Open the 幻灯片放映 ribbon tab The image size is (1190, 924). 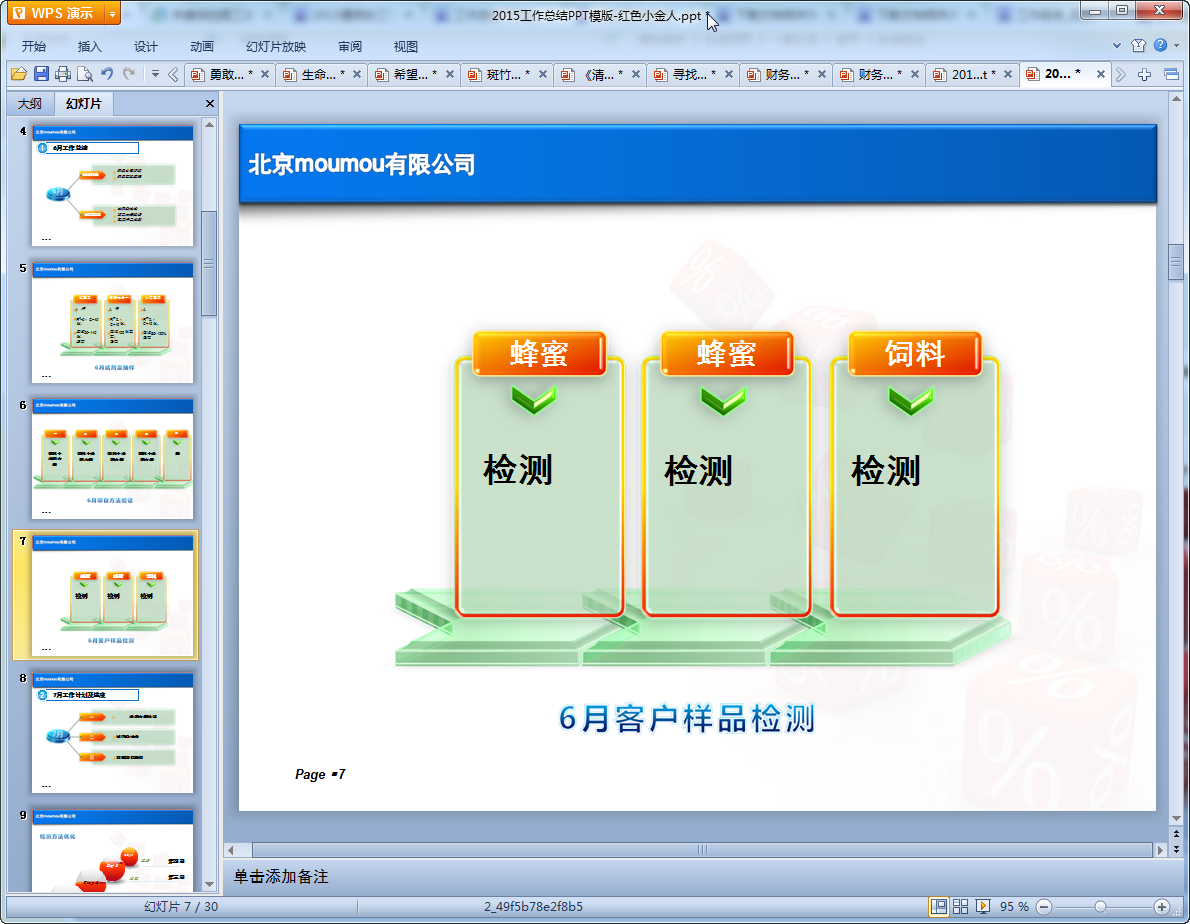(275, 46)
